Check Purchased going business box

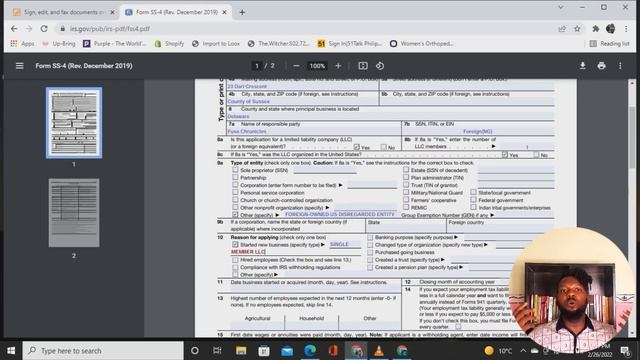(370, 252)
